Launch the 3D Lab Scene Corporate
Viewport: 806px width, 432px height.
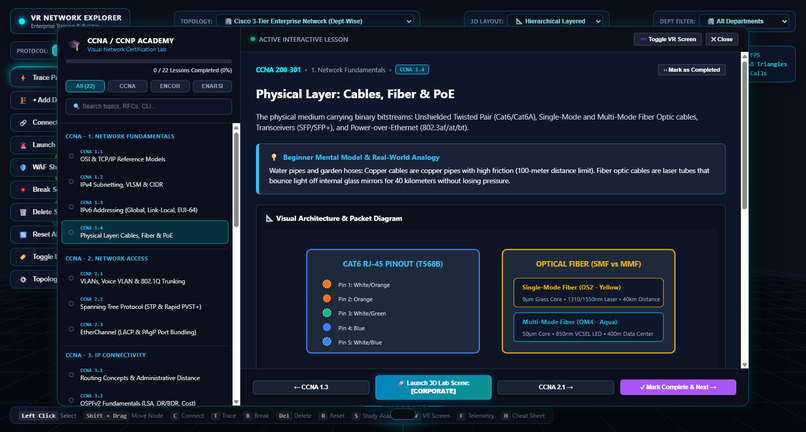coord(433,387)
